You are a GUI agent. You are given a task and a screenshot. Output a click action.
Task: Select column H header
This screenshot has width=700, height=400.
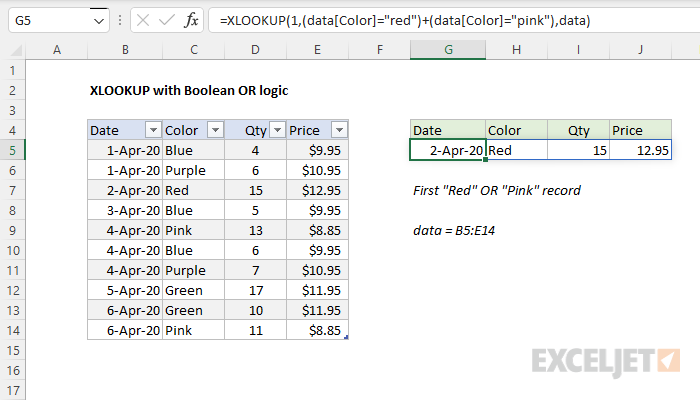click(x=516, y=50)
